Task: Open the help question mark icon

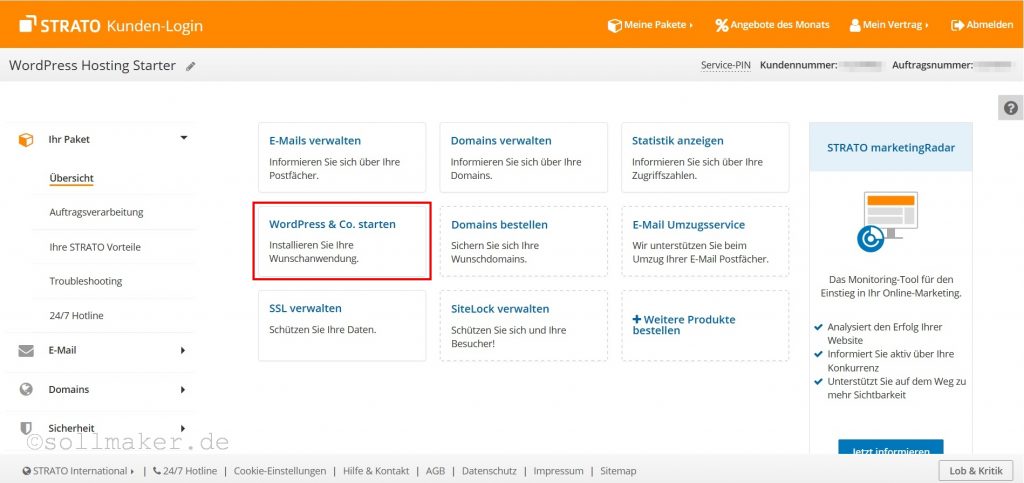Action: (1010, 108)
